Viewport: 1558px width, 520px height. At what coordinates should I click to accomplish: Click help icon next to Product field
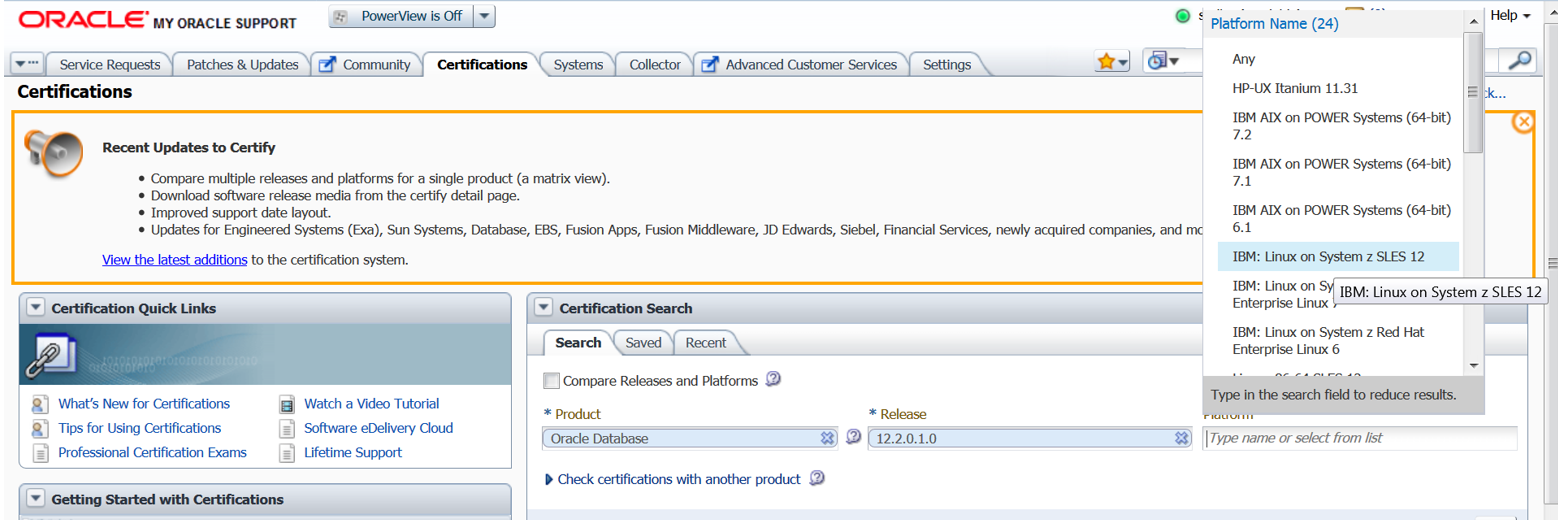(854, 437)
